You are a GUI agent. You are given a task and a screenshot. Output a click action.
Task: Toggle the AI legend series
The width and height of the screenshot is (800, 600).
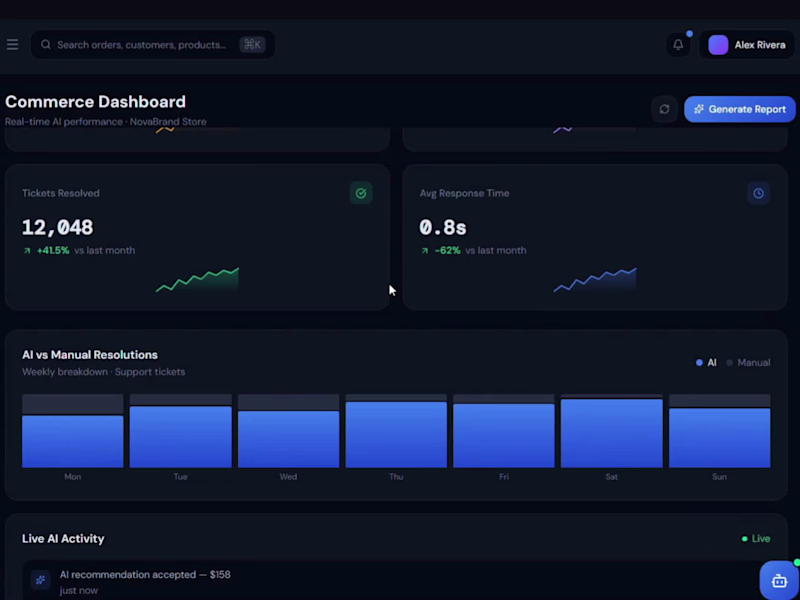coord(707,363)
